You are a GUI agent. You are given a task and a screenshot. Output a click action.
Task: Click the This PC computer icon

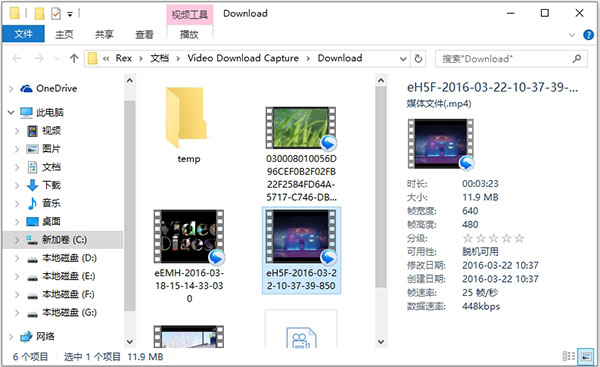click(x=26, y=113)
